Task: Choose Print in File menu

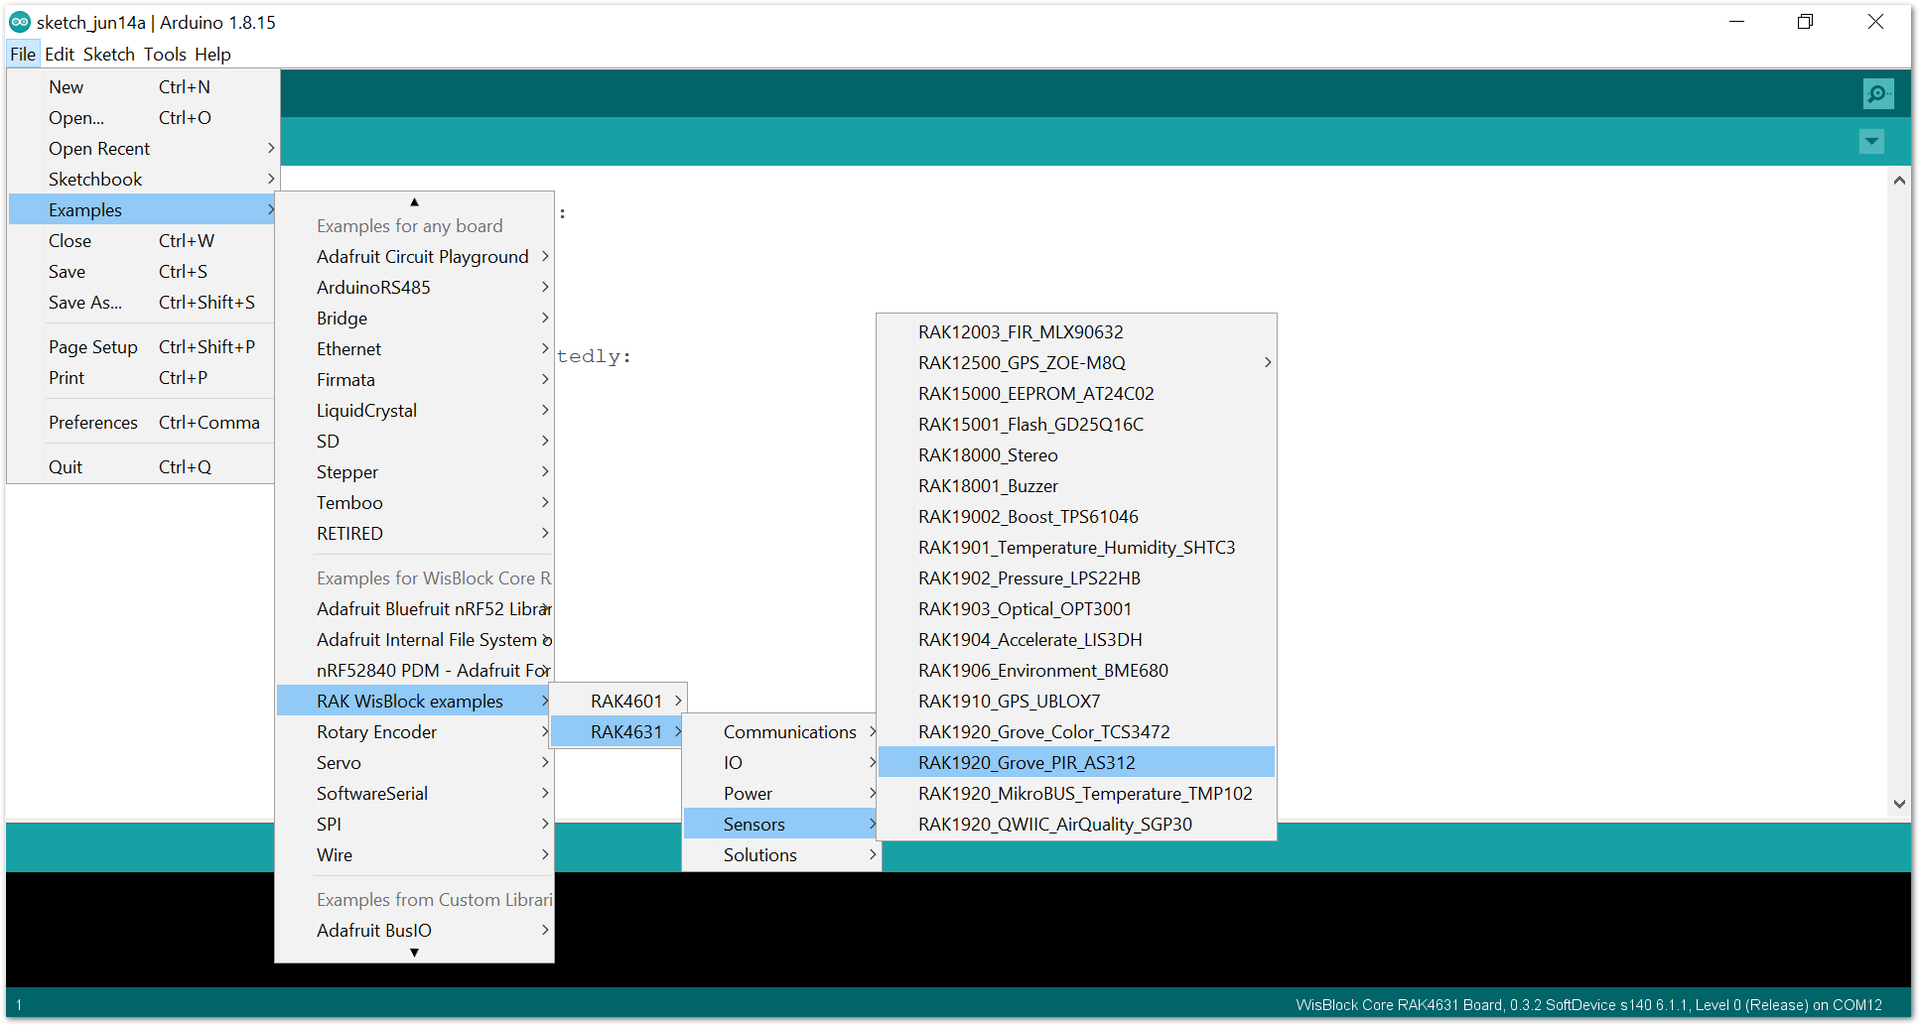Action: coord(142,378)
